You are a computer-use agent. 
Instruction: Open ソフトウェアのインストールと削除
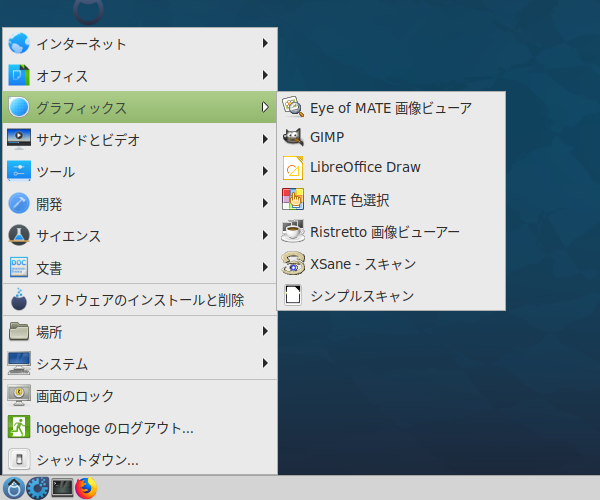pos(140,300)
